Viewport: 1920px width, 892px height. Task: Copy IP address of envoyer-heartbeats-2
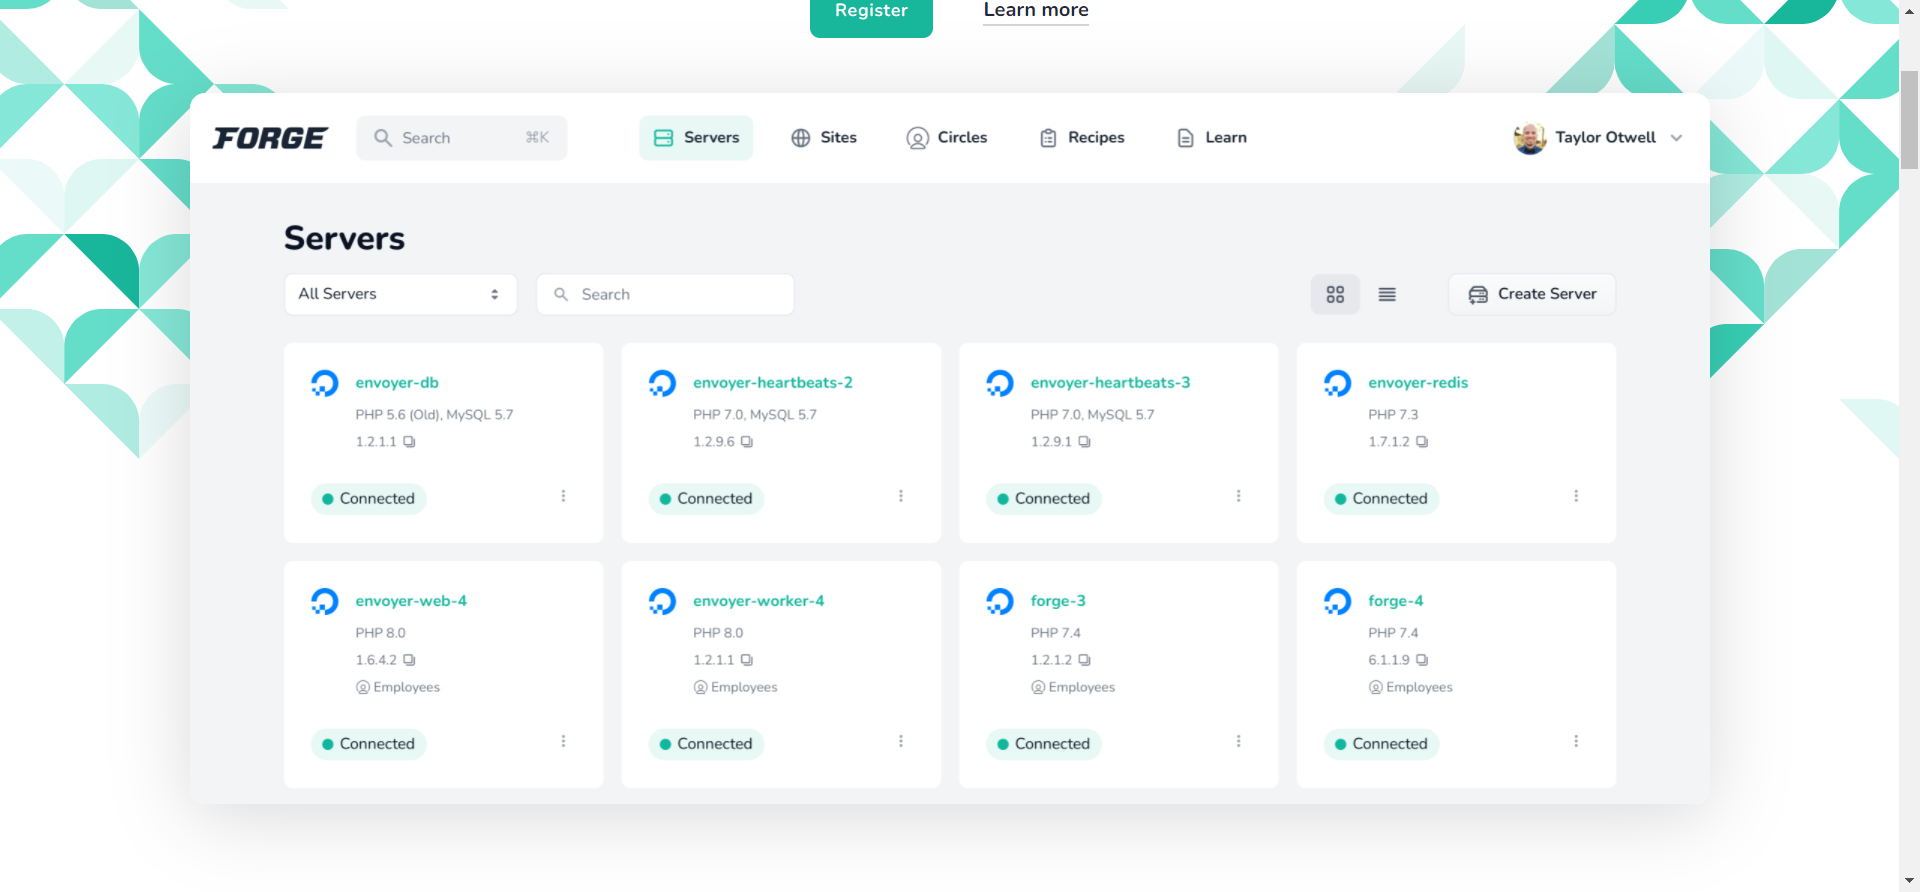(747, 442)
